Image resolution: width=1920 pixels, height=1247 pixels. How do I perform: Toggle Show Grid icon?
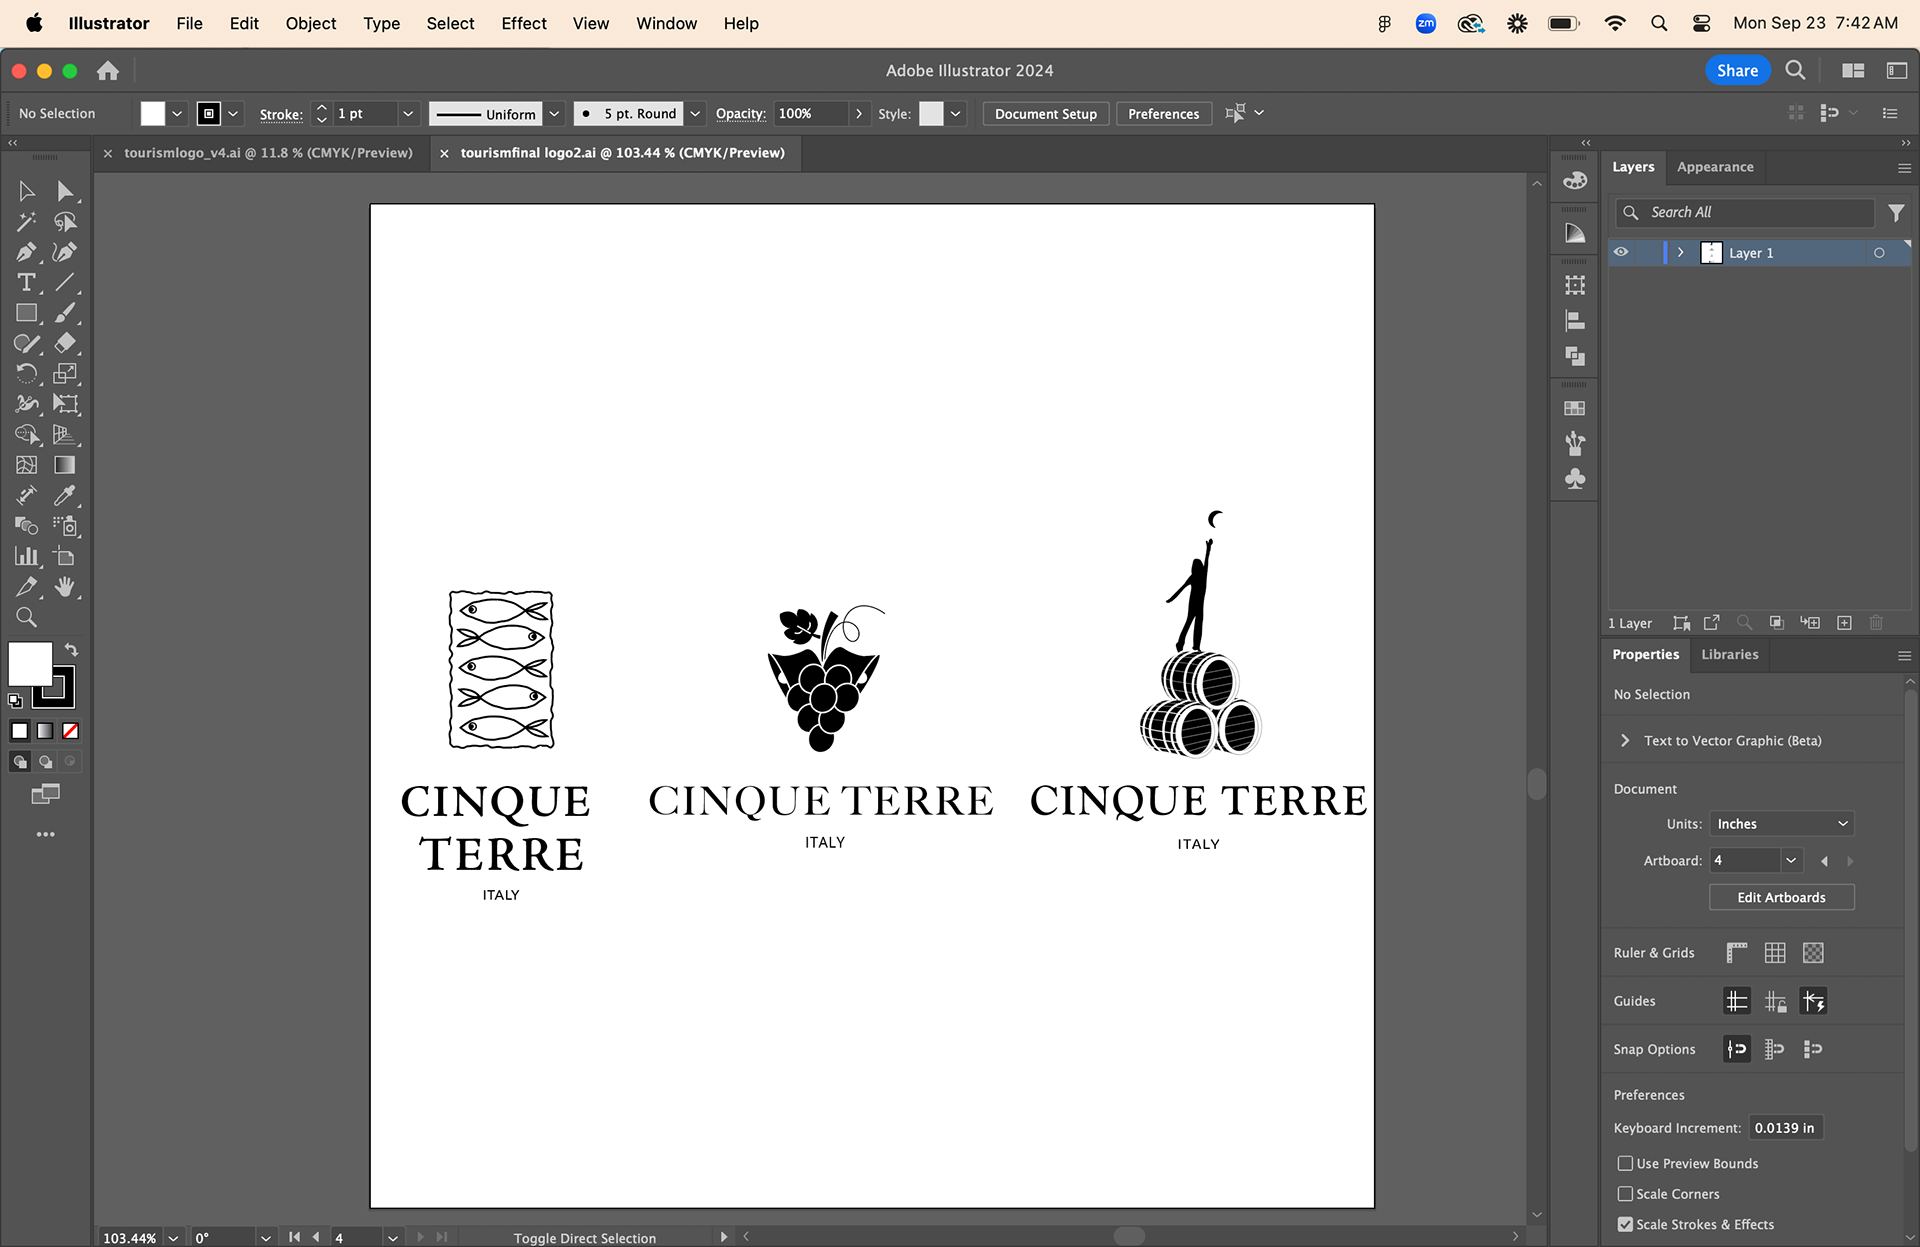(x=1775, y=953)
